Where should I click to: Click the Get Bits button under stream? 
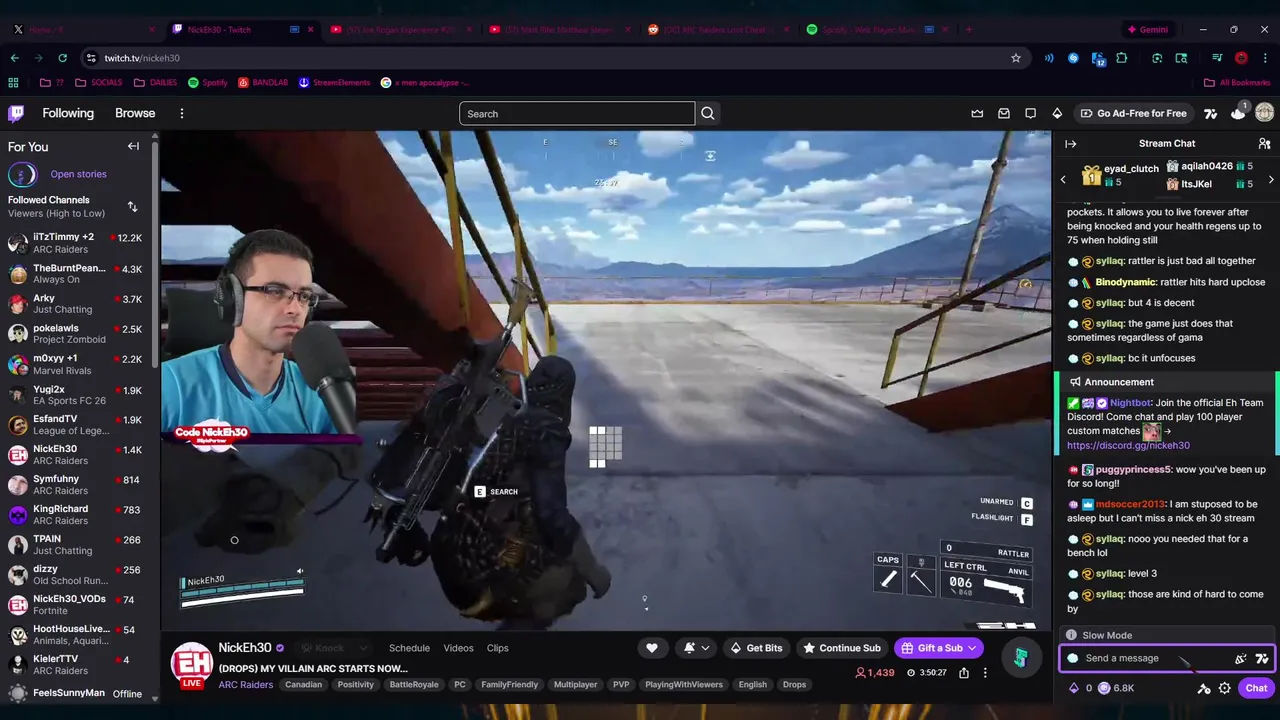tap(756, 648)
